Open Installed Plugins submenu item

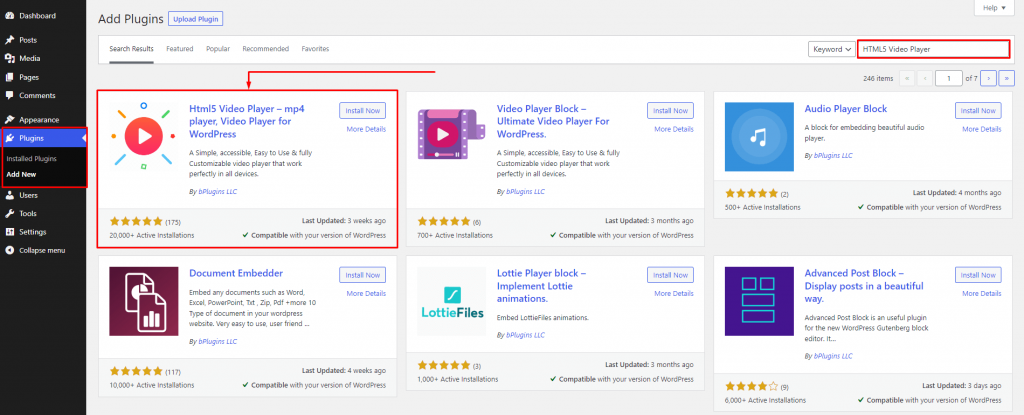[31, 158]
